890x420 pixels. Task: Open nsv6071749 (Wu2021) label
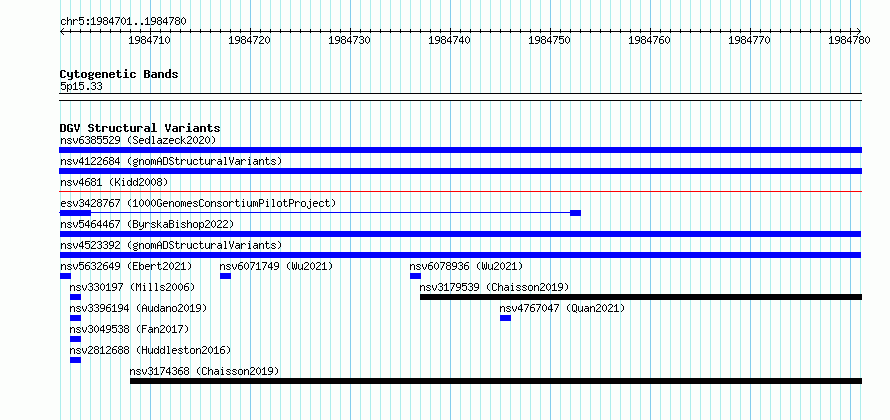[276, 266]
